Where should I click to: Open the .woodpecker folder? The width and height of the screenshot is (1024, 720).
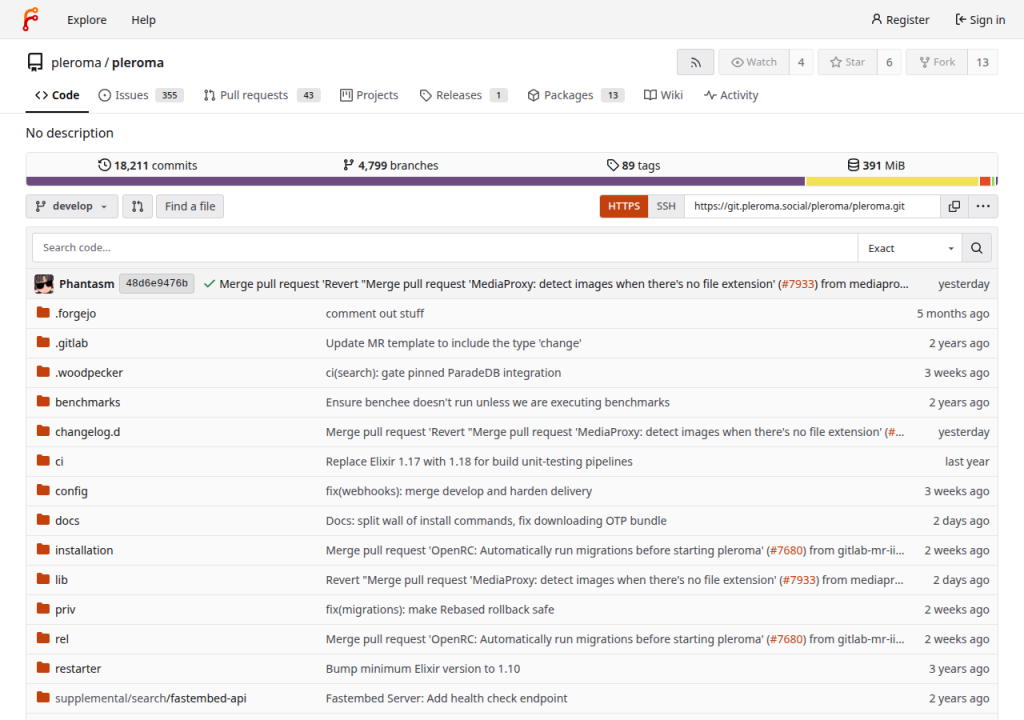coord(89,372)
